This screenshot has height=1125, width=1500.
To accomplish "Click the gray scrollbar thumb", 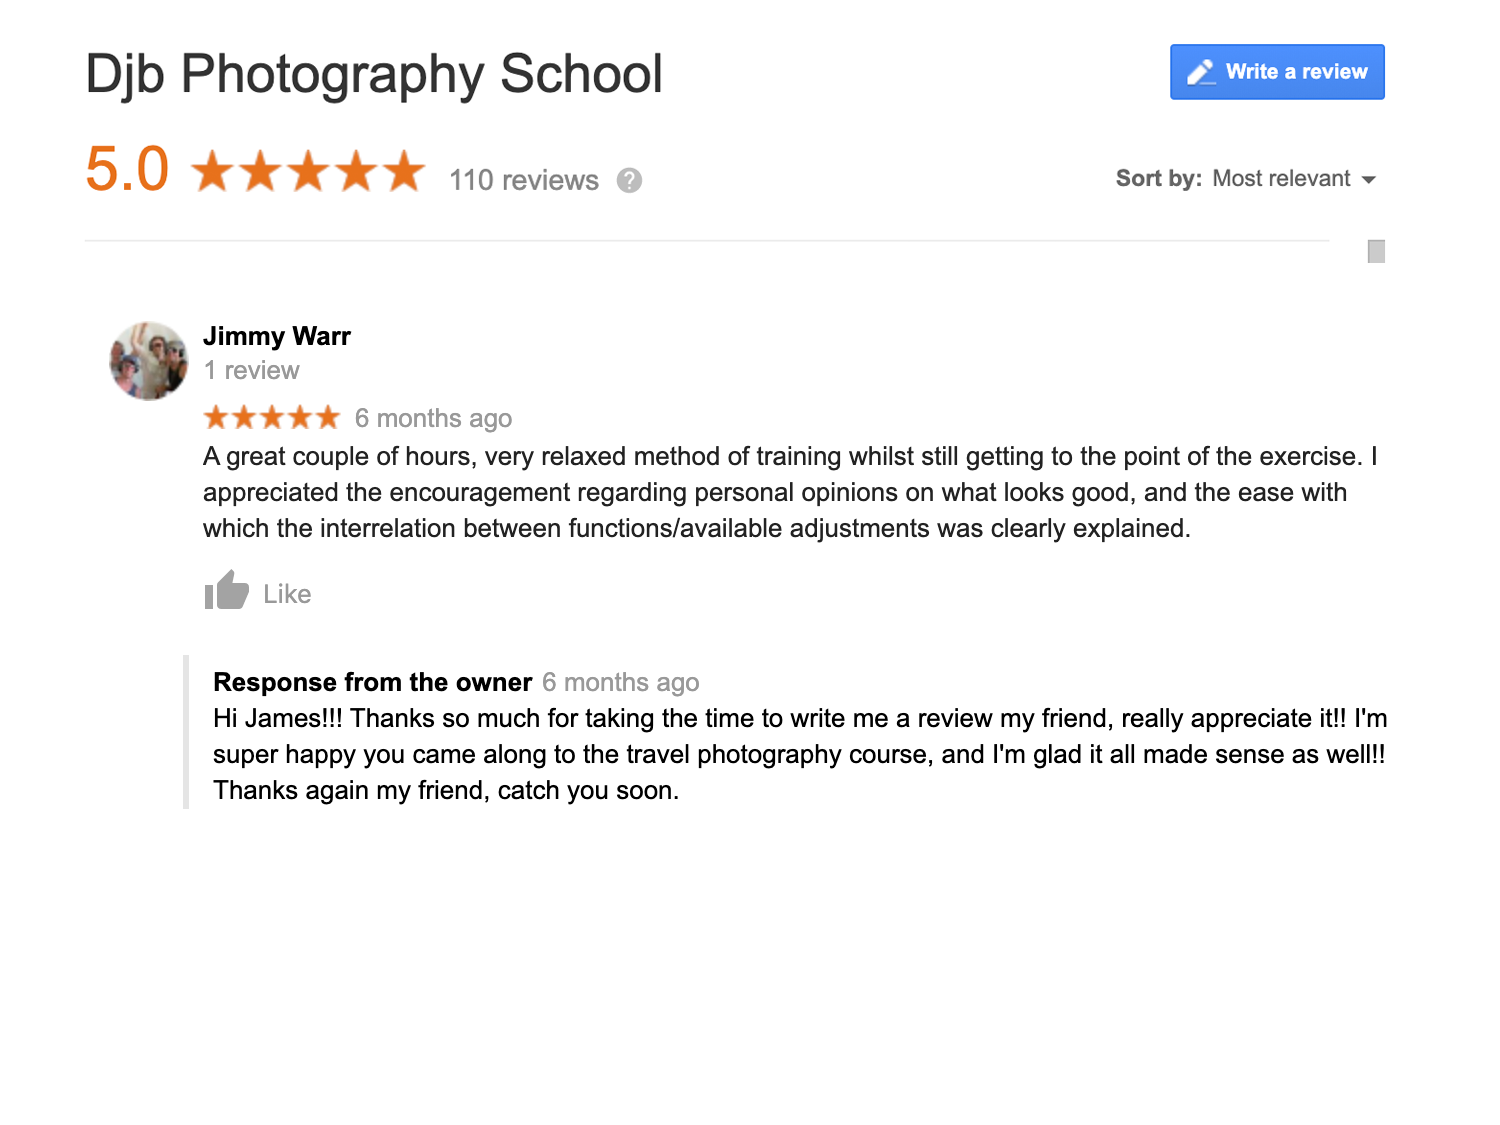I will tap(1376, 251).
